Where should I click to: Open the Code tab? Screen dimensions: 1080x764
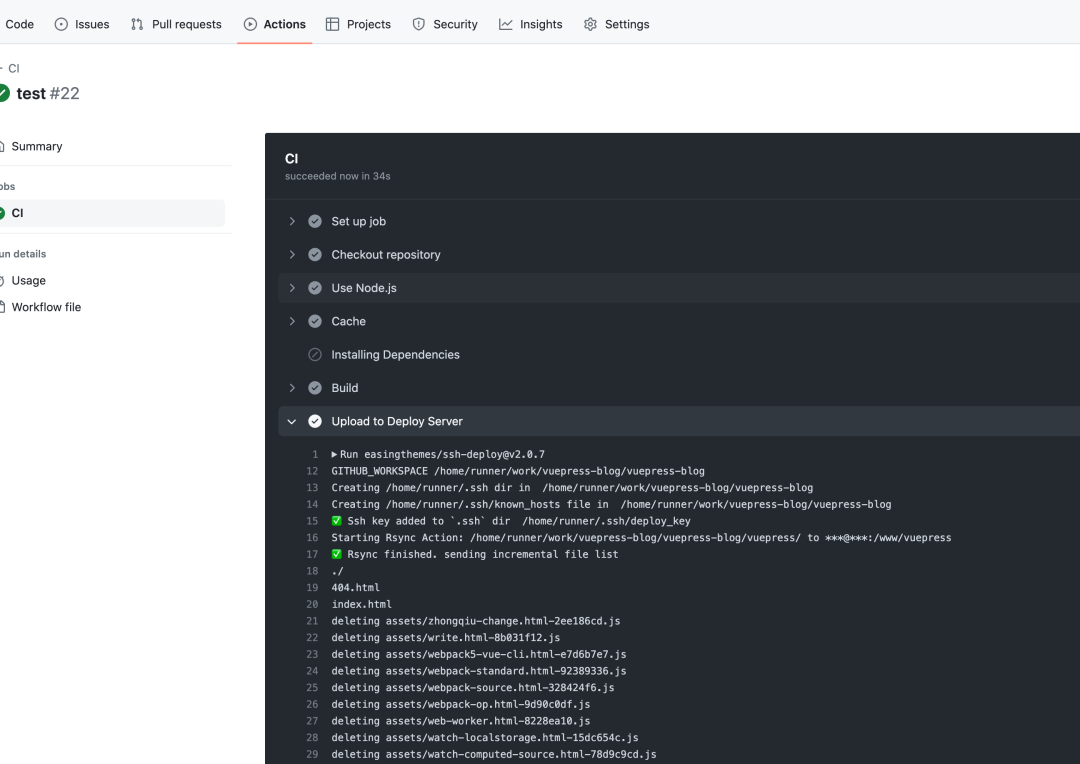click(x=19, y=24)
